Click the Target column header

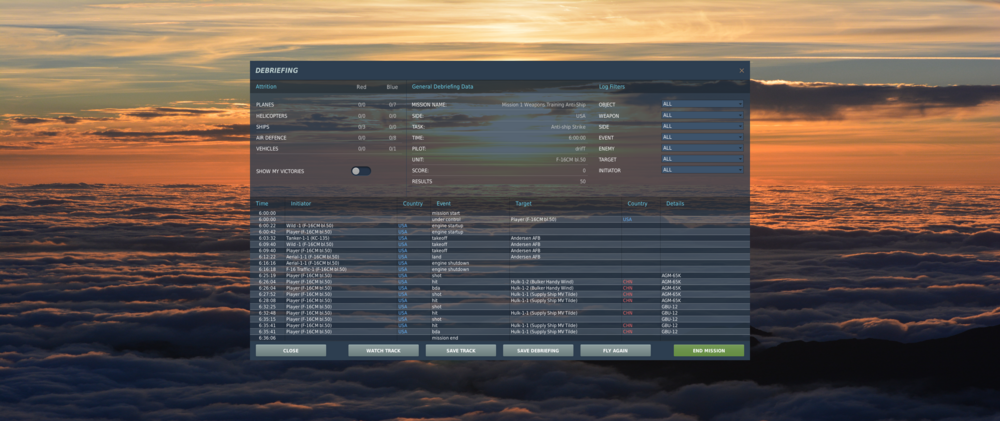pyautogui.click(x=523, y=203)
